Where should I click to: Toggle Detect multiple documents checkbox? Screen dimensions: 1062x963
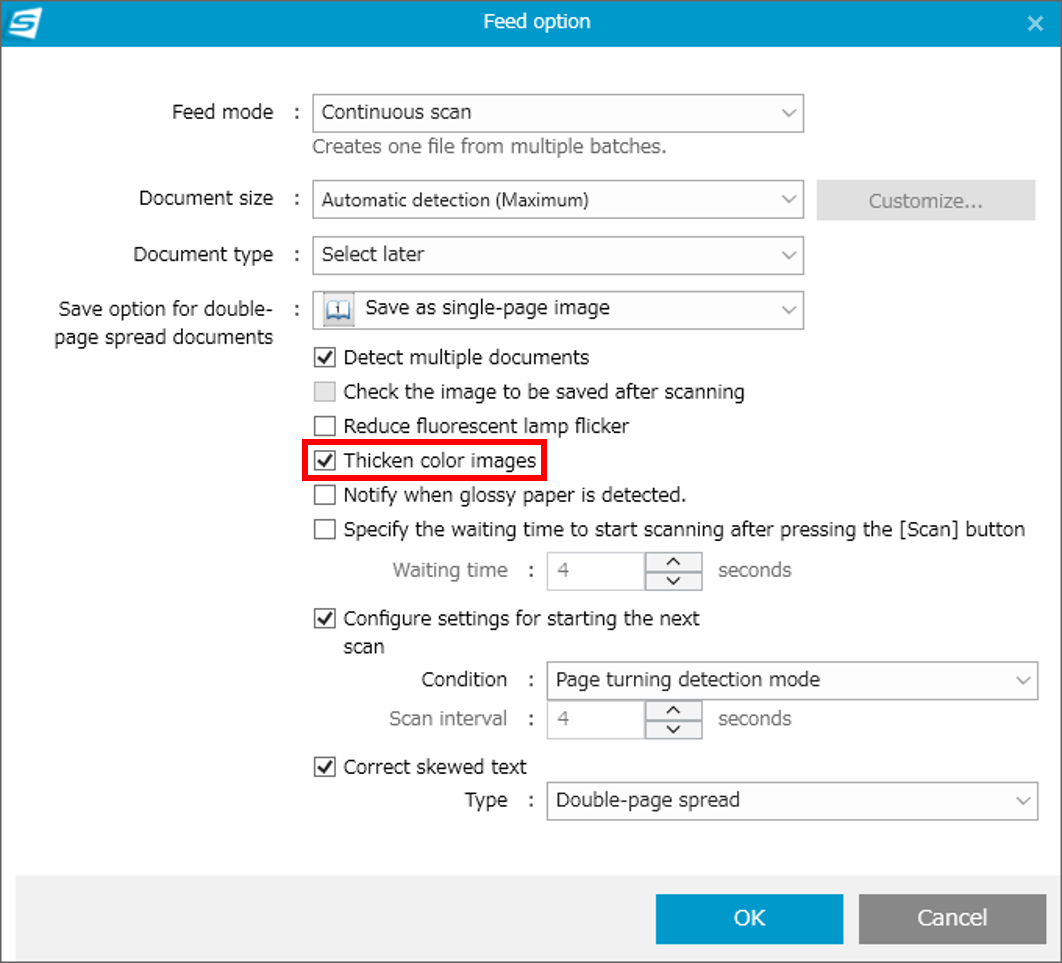[x=324, y=357]
